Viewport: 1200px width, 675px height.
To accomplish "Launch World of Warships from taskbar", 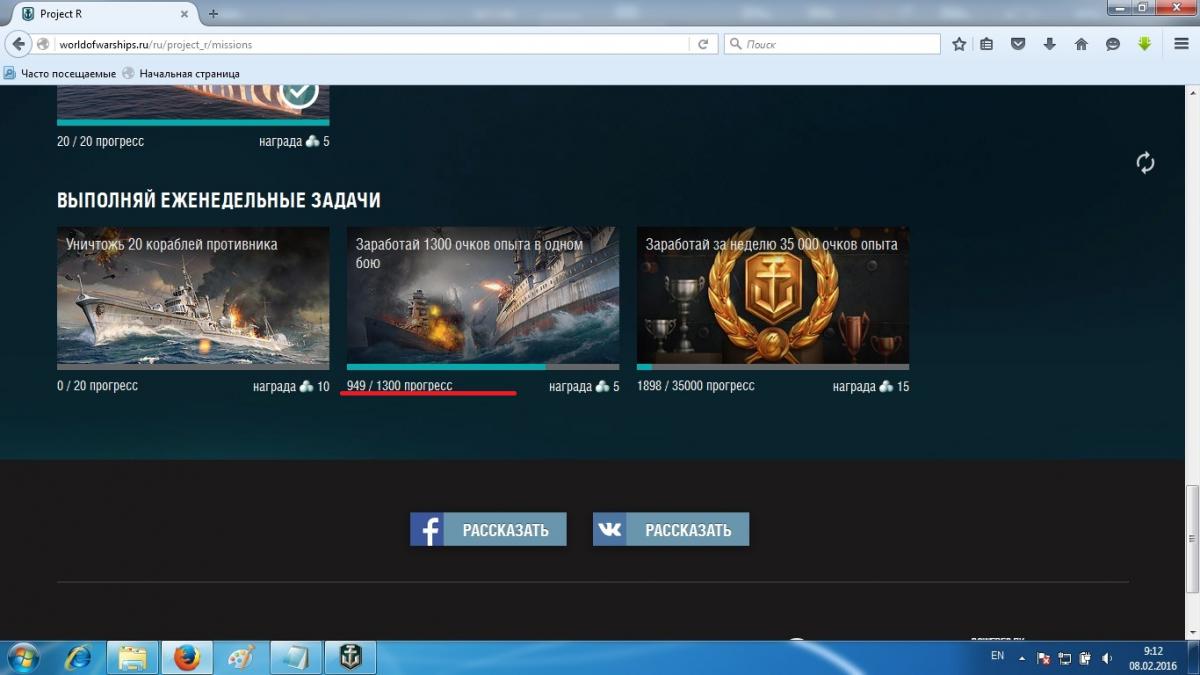I will coord(351,657).
